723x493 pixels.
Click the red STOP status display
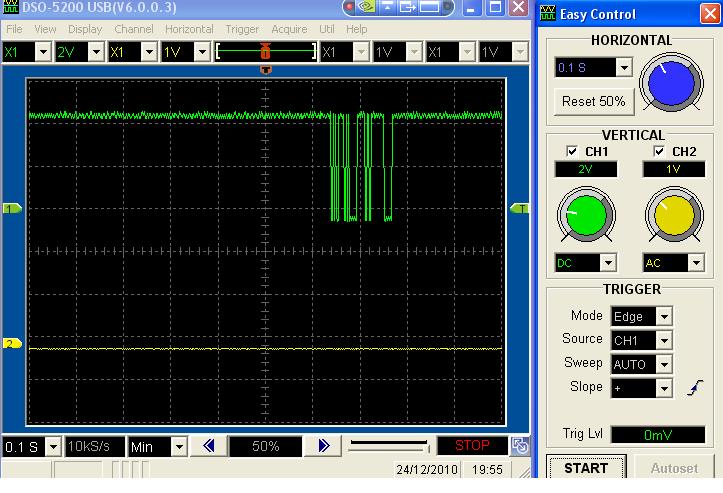pyautogui.click(x=472, y=445)
